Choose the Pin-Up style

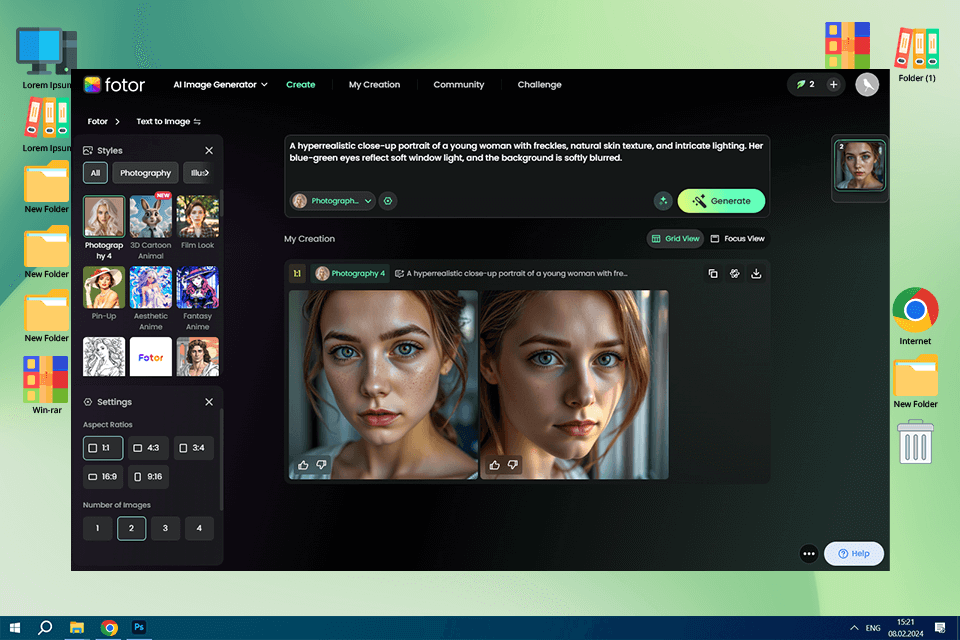pos(104,287)
